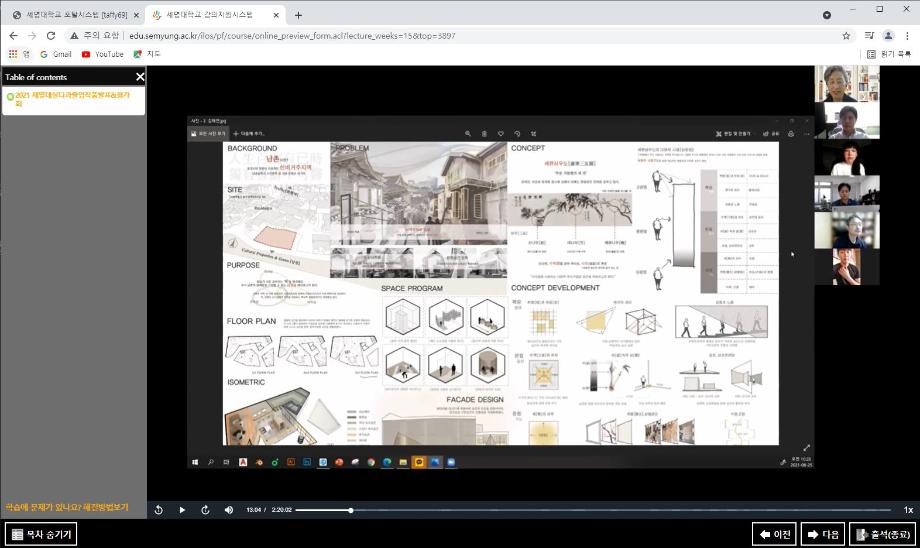Image resolution: width=920 pixels, height=548 pixels.
Task: Open the Chrome three-dot menu
Action: pos(908,35)
